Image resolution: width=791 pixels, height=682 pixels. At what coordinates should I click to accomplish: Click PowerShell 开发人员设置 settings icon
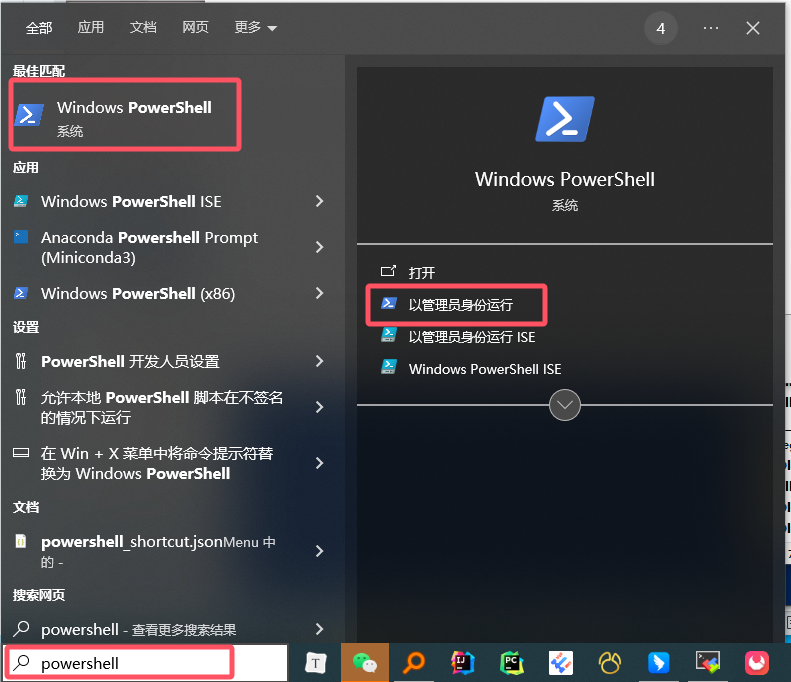click(x=21, y=361)
